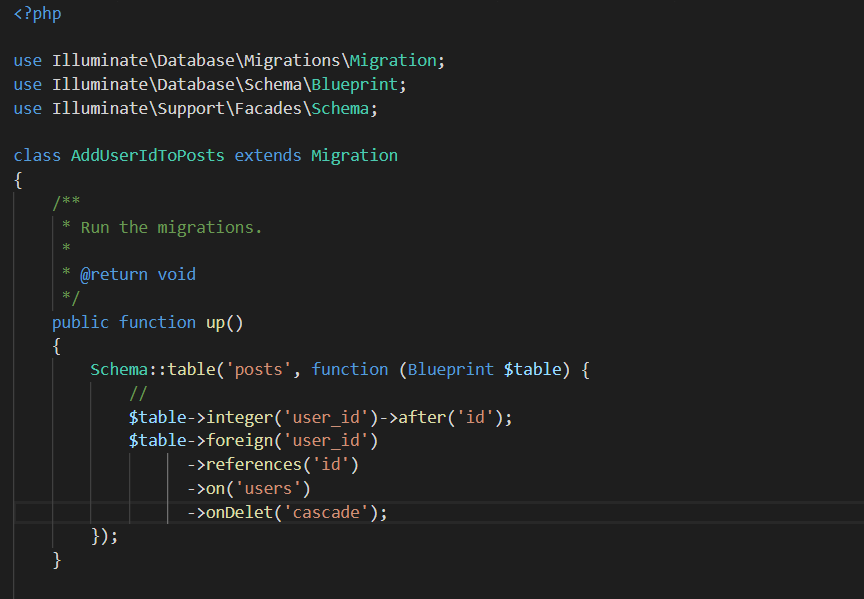Click the class keyword
Image resolution: width=864 pixels, height=599 pixels.
pos(37,156)
